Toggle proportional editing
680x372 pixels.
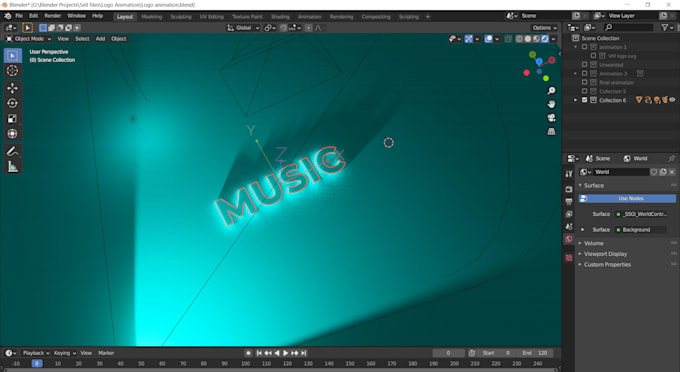coord(308,28)
